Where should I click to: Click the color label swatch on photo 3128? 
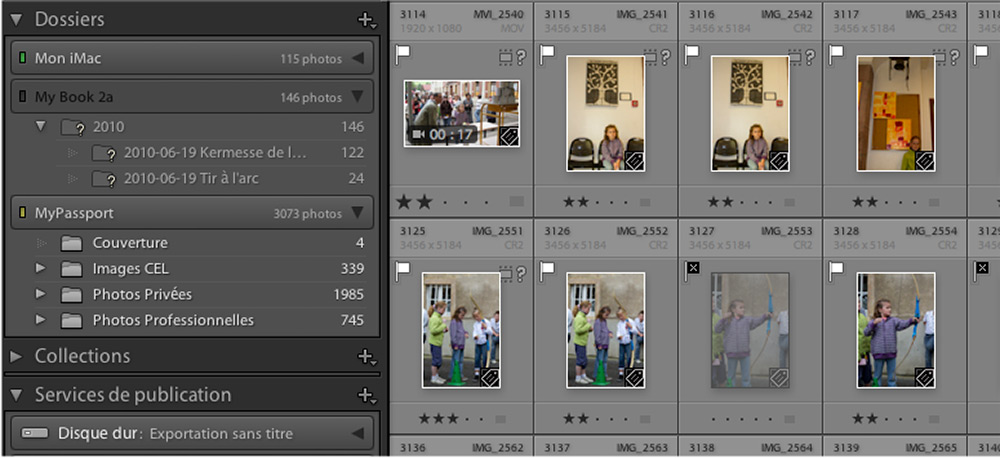point(934,419)
